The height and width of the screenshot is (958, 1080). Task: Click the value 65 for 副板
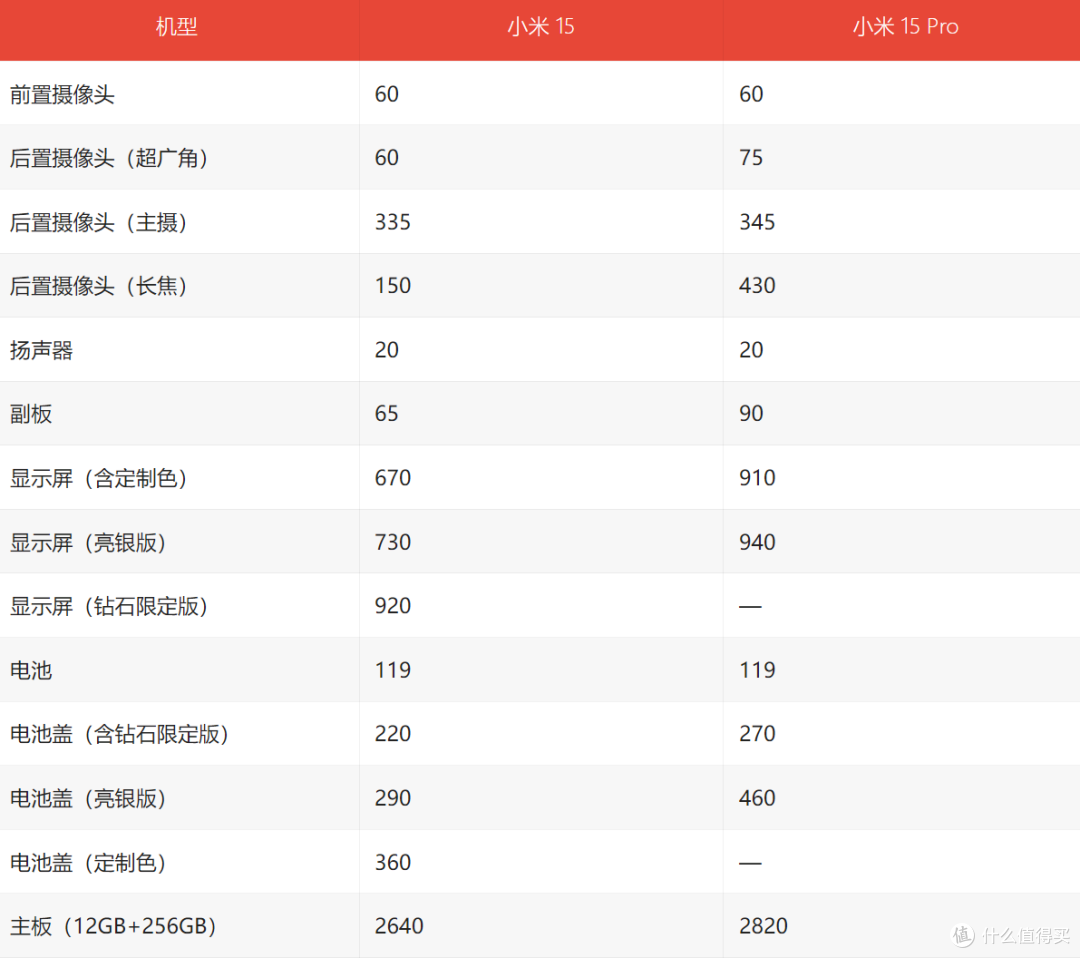click(x=386, y=414)
